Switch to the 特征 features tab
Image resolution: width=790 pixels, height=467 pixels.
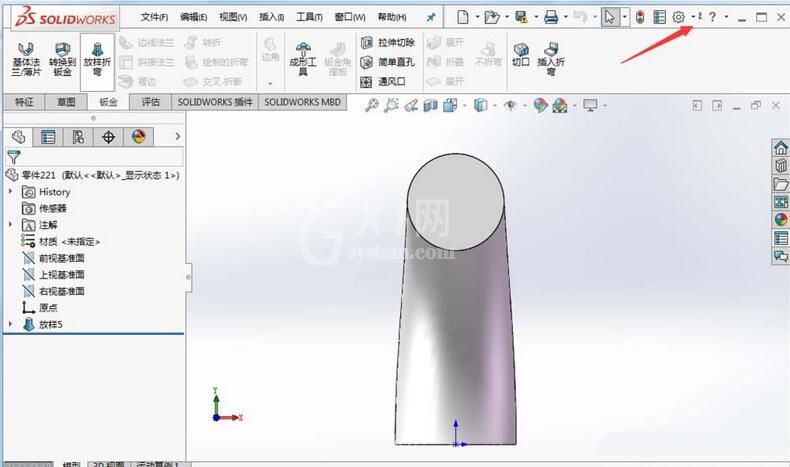coord(24,102)
